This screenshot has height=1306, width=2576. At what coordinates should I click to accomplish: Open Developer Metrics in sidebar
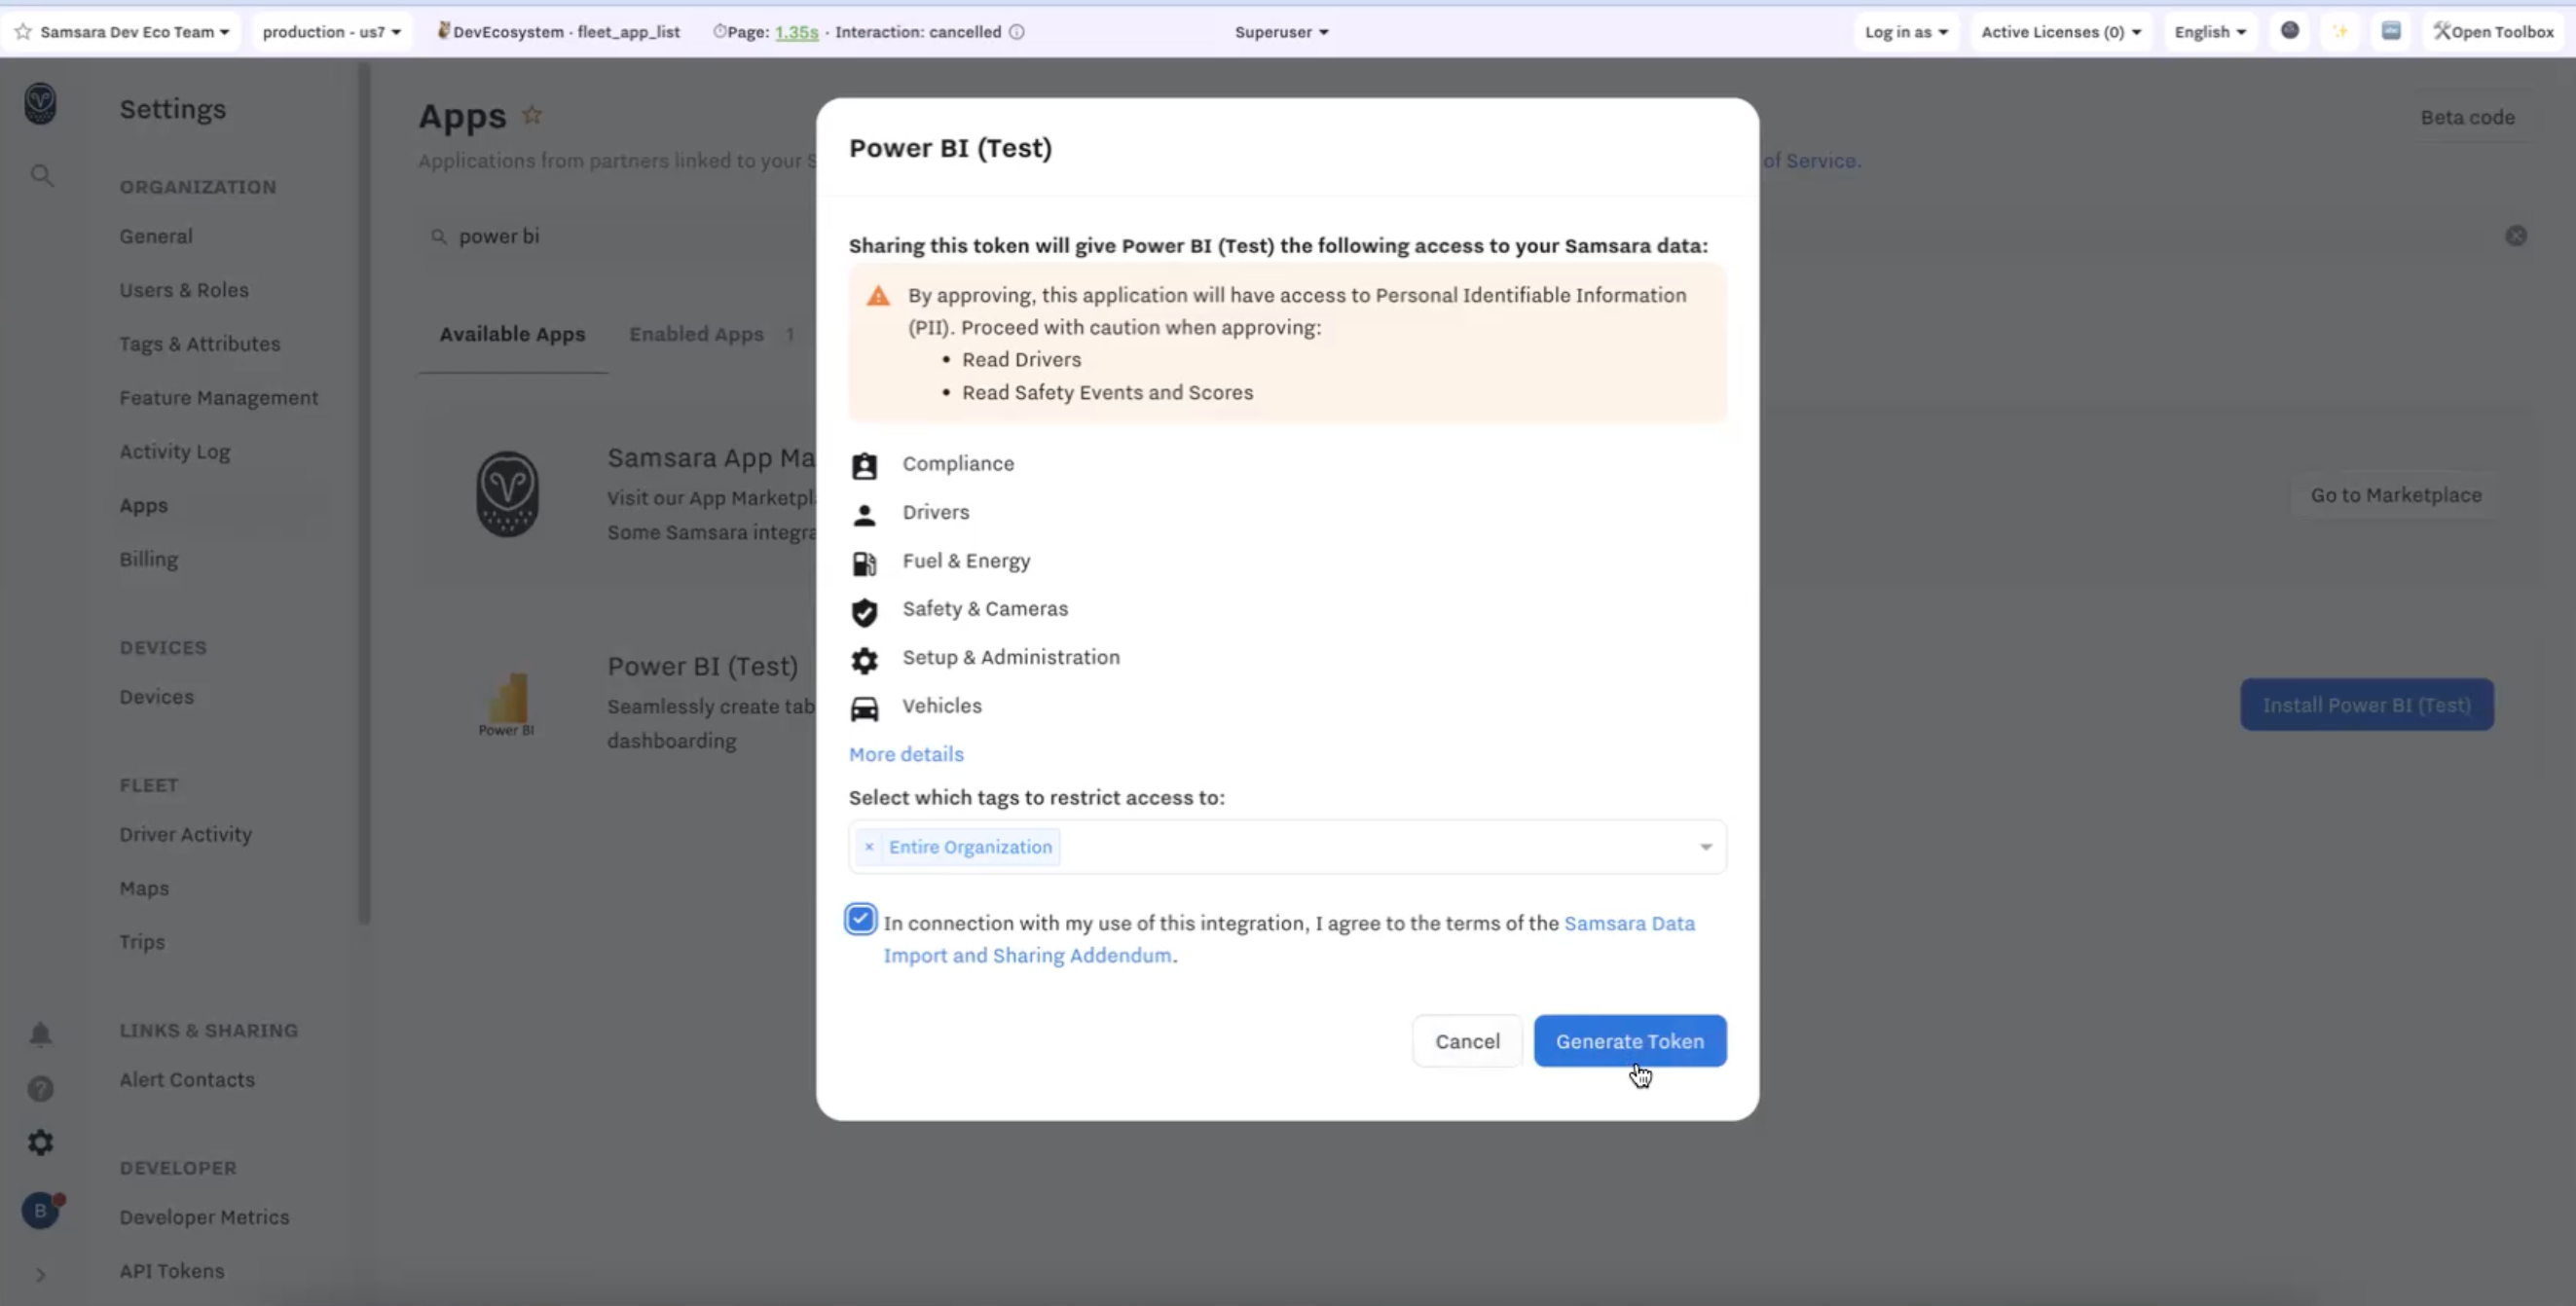click(205, 1218)
